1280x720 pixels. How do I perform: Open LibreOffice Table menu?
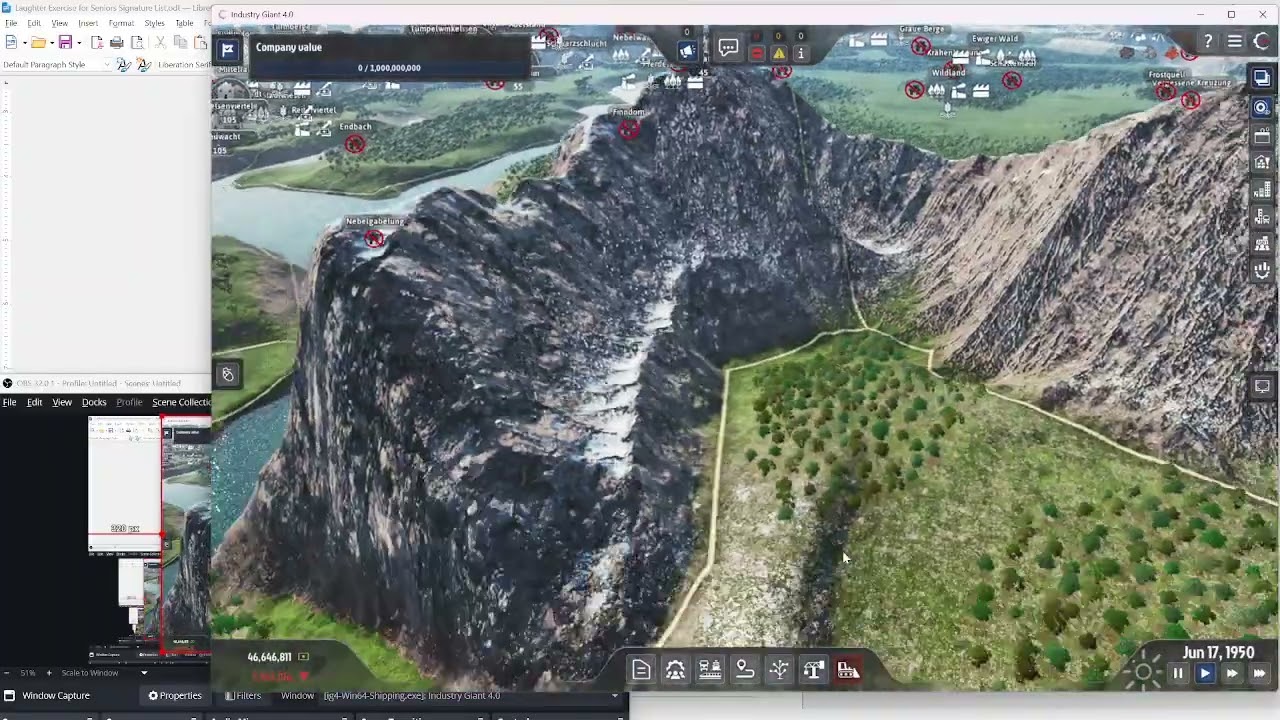(184, 23)
